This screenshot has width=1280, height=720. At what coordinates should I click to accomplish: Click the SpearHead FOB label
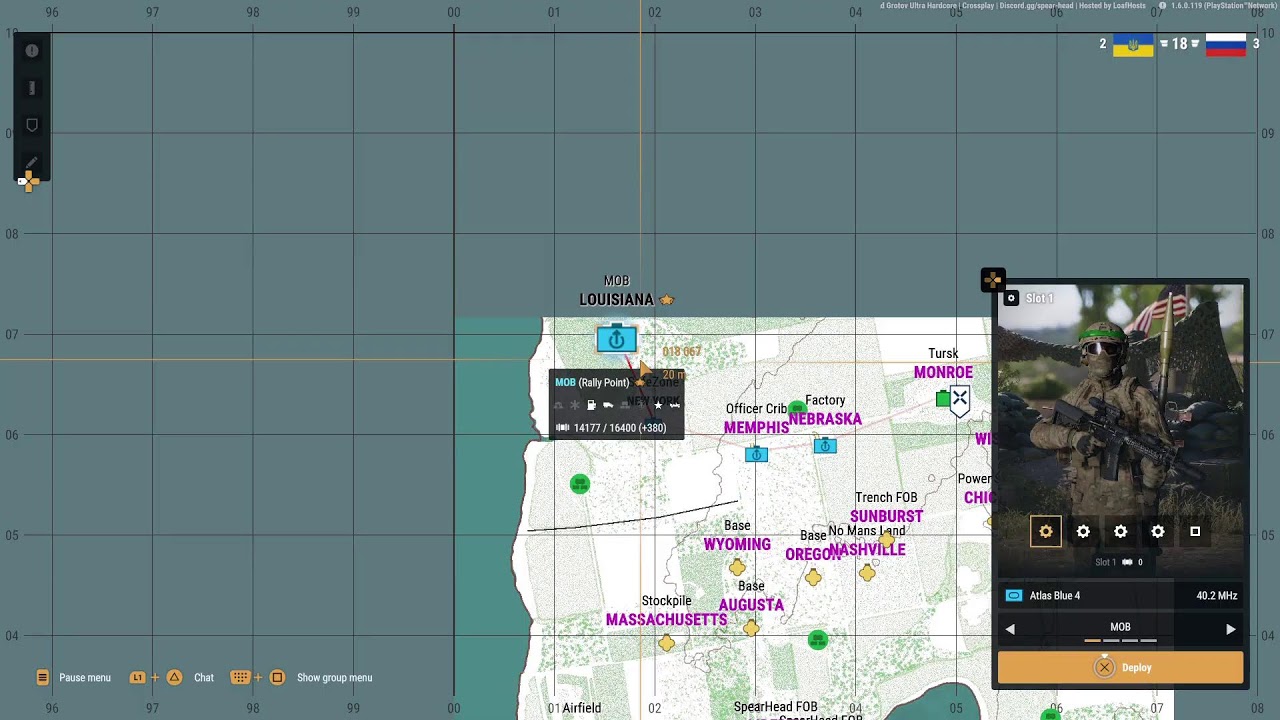(775, 707)
